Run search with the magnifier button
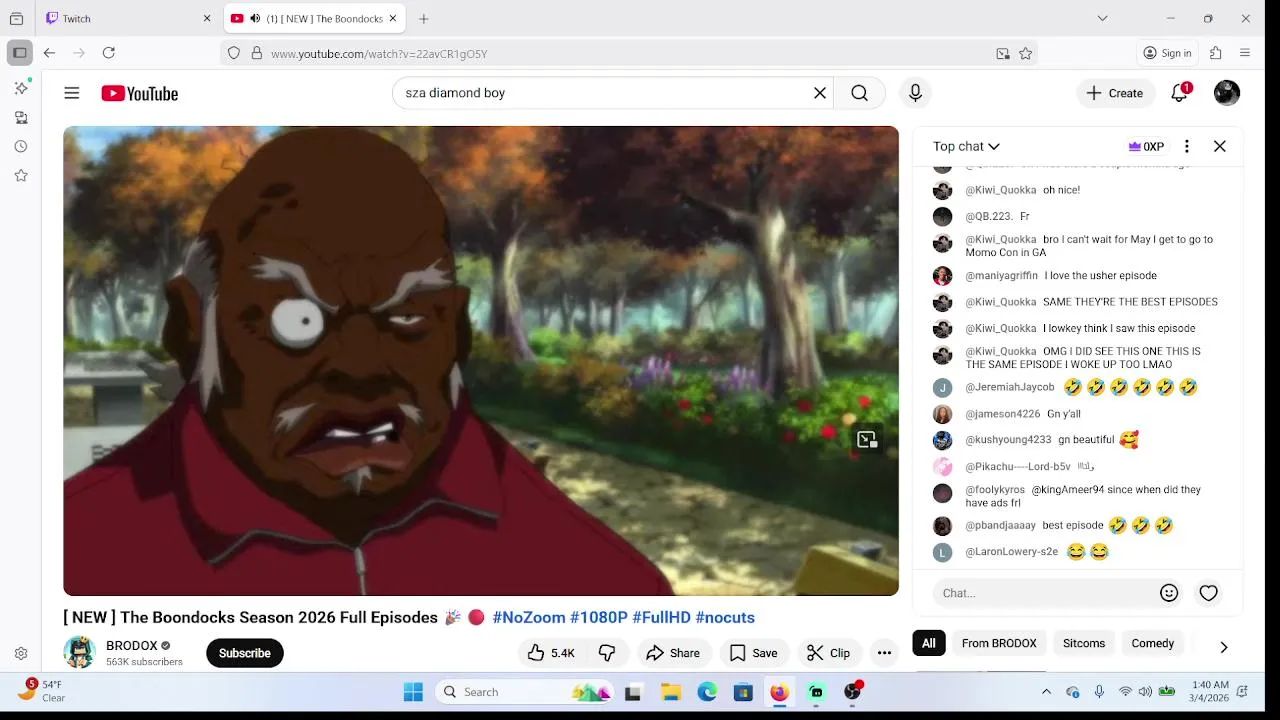Viewport: 1280px width, 720px height. pyautogui.click(x=859, y=93)
